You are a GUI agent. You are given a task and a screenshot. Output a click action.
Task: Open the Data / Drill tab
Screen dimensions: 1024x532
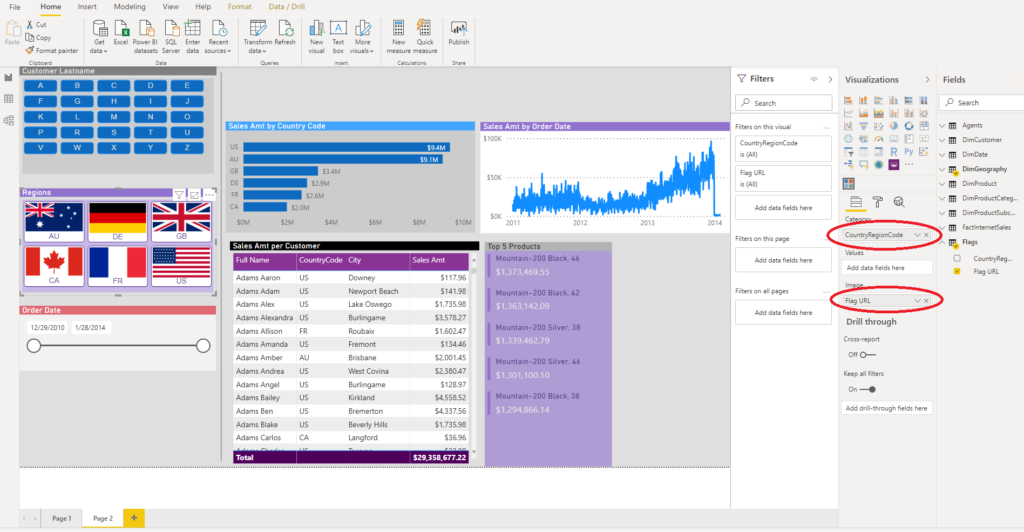click(287, 7)
